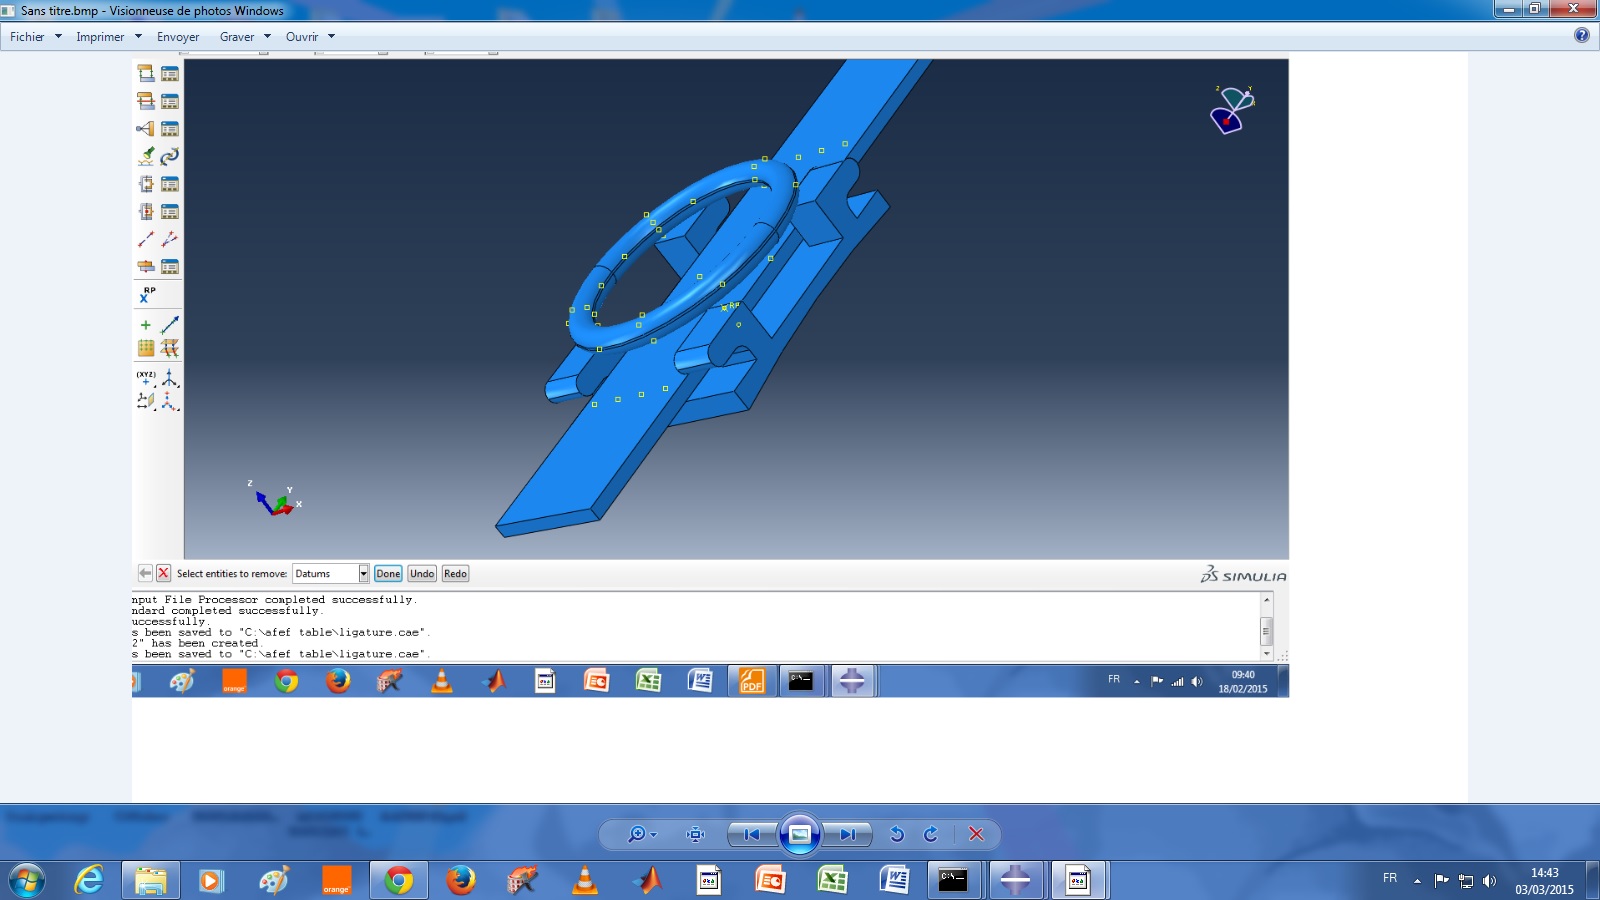
Task: Click the Windows Start orb
Action: (x=26, y=880)
